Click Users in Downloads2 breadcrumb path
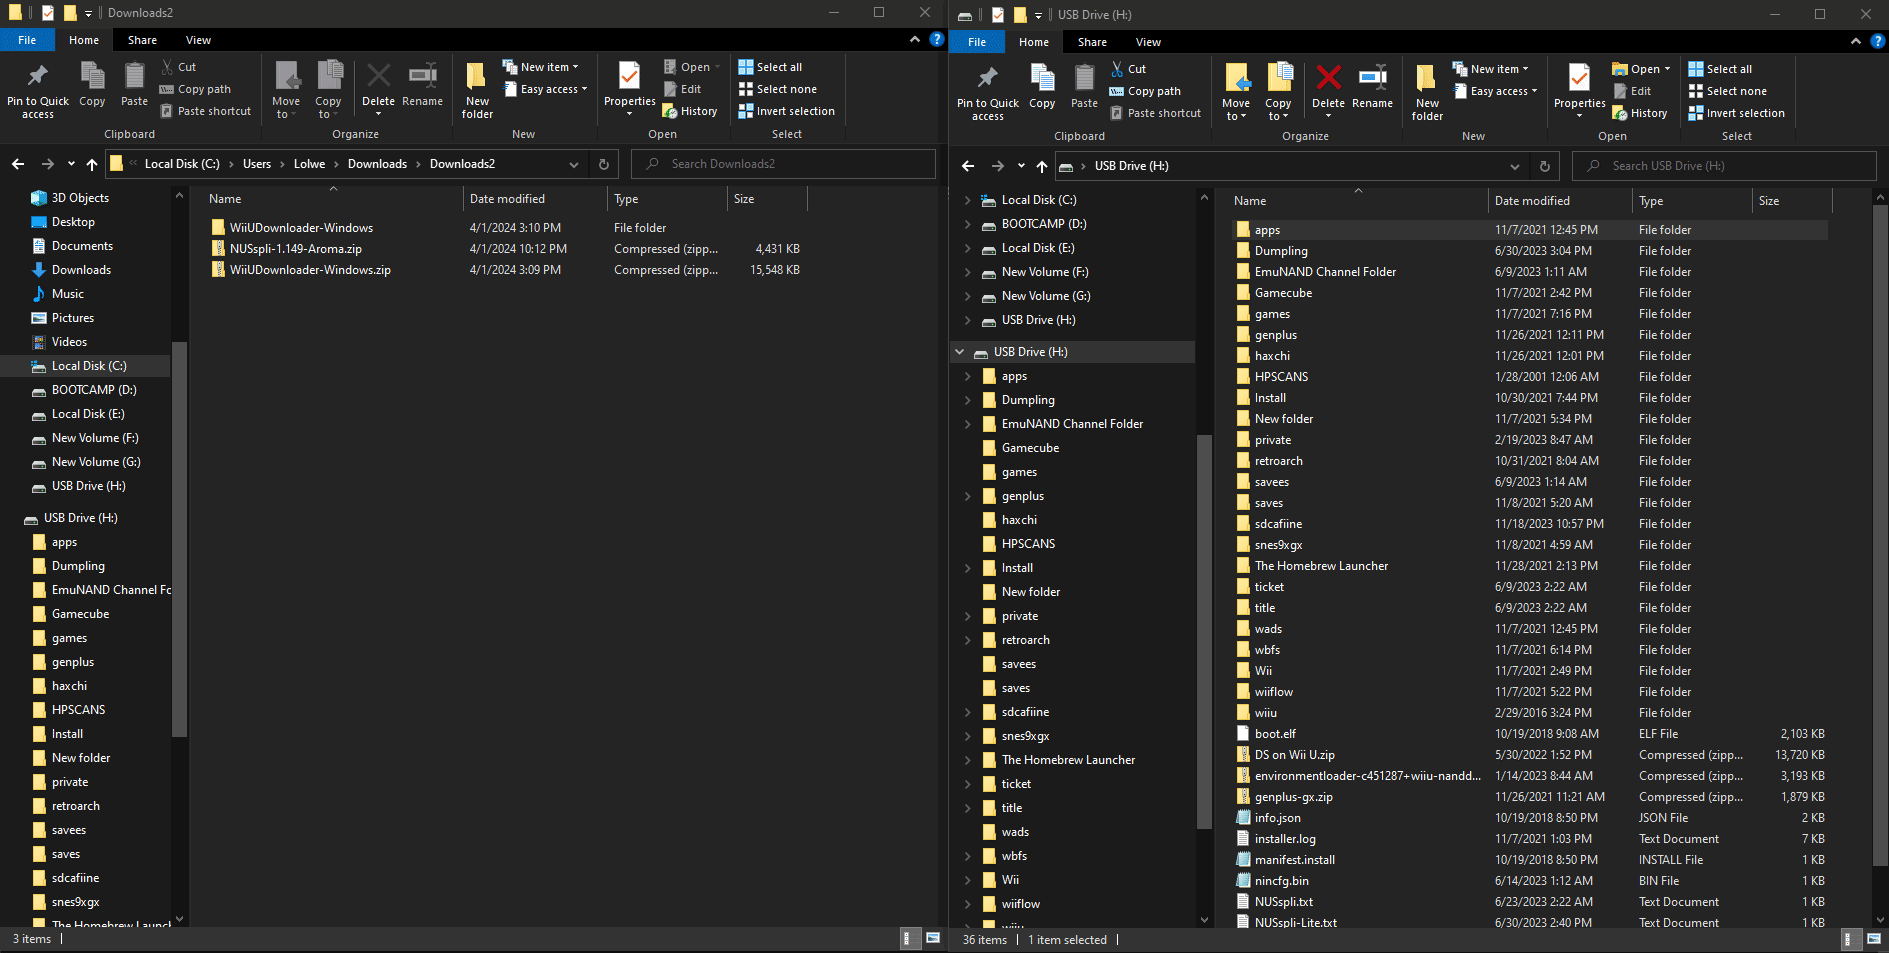 [x=257, y=164]
